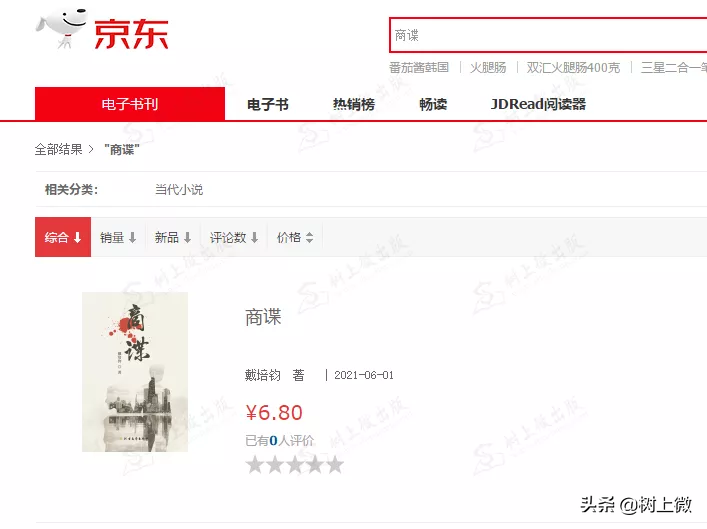Viewport: 707px width, 529px height.
Task: Click the 全部结果 breadcrumb link
Action: (x=59, y=149)
